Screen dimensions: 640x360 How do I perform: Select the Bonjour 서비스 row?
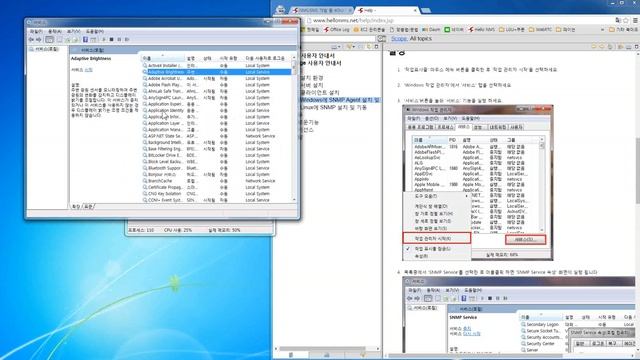(x=217, y=174)
